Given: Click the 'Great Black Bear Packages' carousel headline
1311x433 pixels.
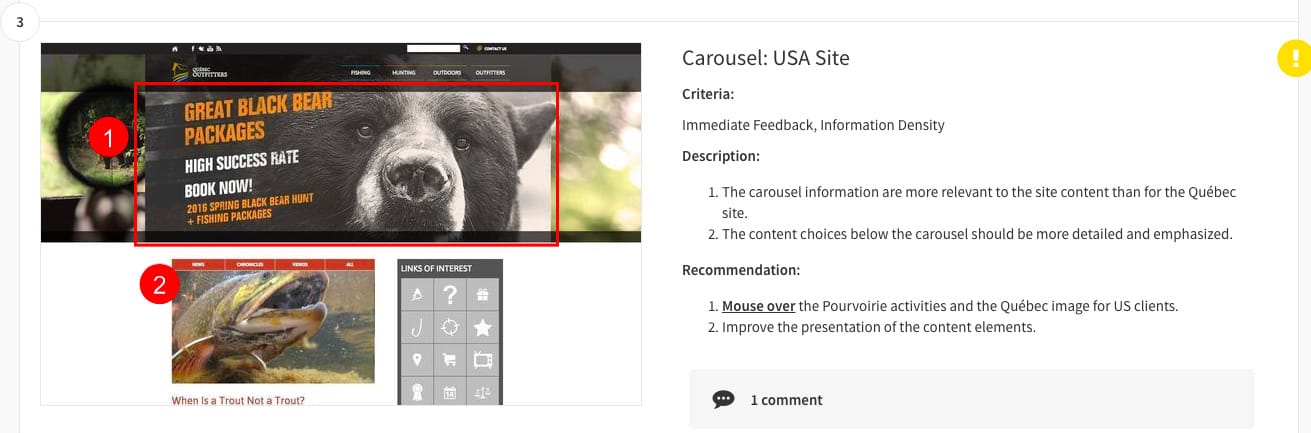Looking at the screenshot, I should click(258, 119).
